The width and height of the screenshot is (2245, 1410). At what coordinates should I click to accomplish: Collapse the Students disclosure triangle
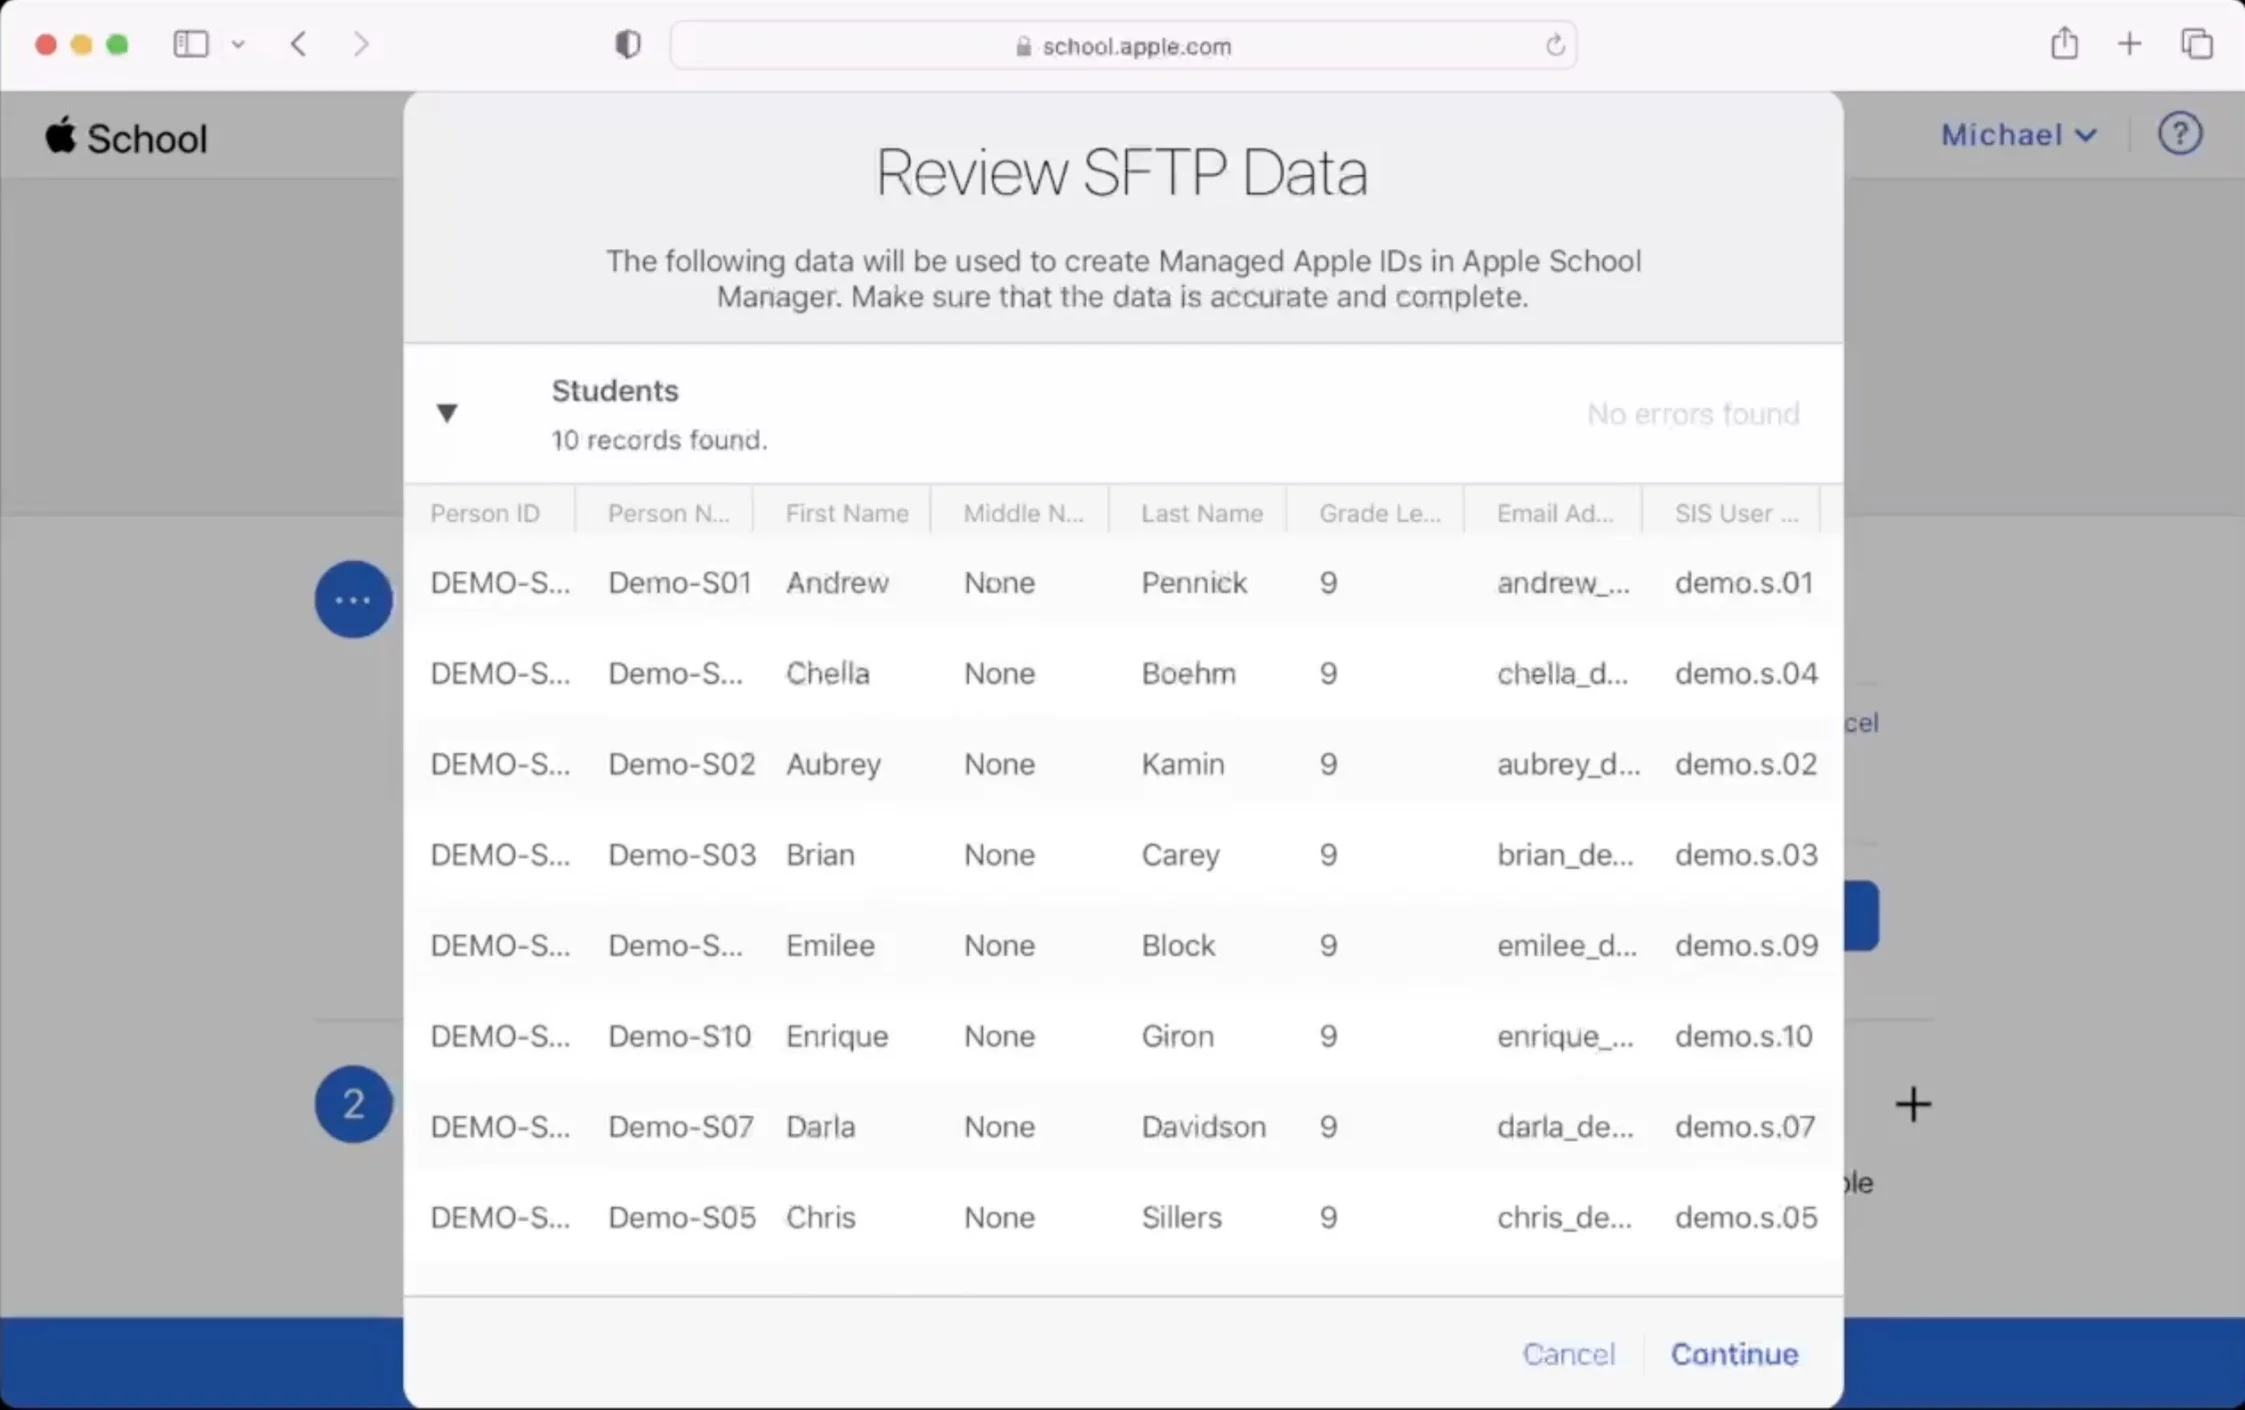tap(447, 412)
